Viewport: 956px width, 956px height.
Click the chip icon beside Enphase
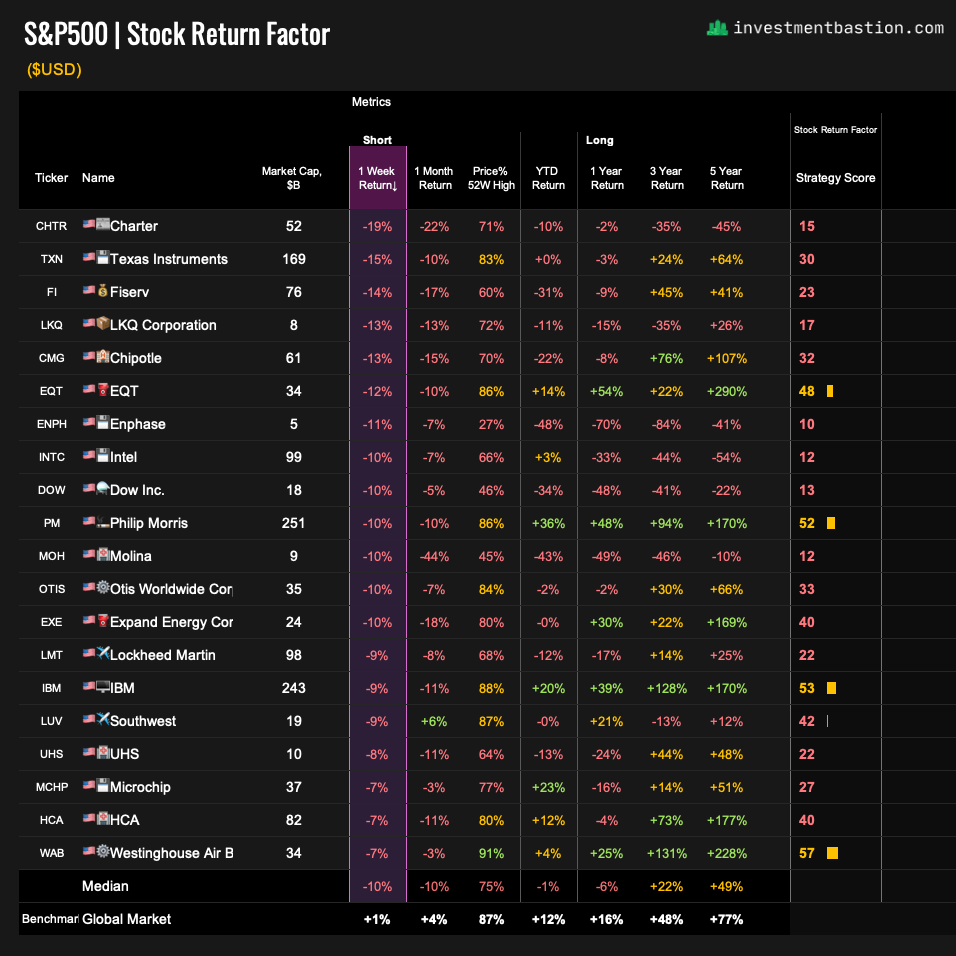103,422
